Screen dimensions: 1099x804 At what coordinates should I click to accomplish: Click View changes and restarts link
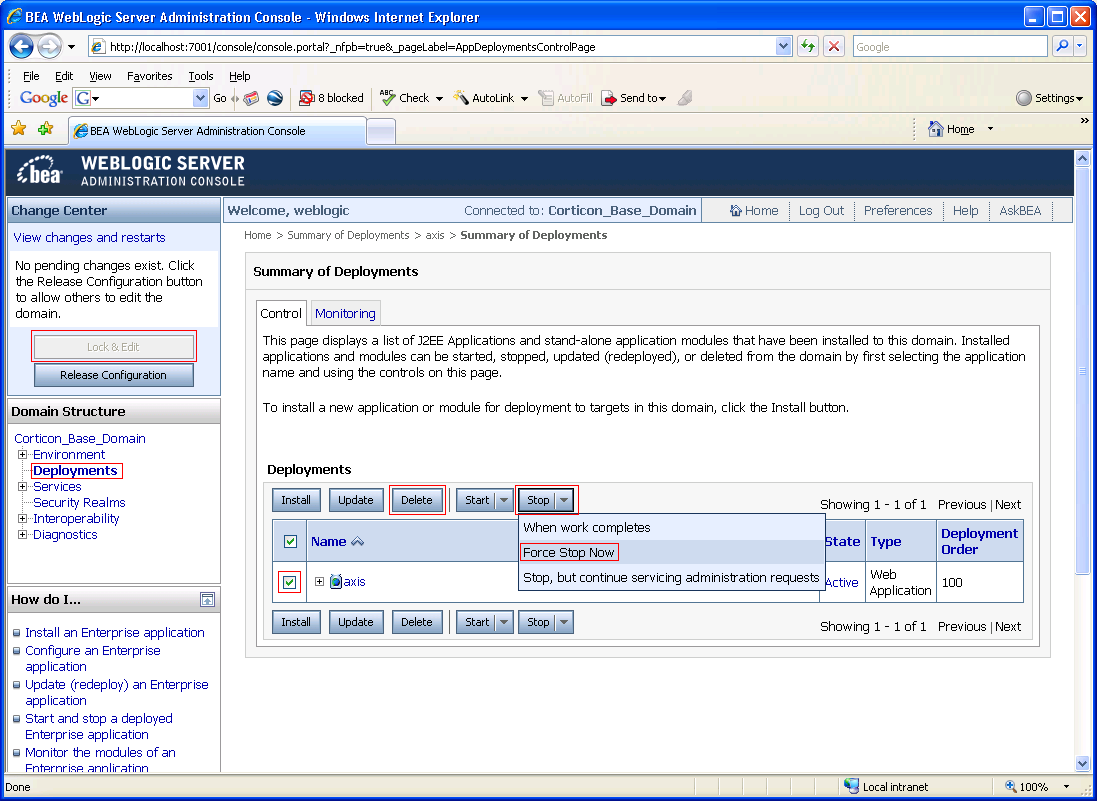pyautogui.click(x=90, y=238)
